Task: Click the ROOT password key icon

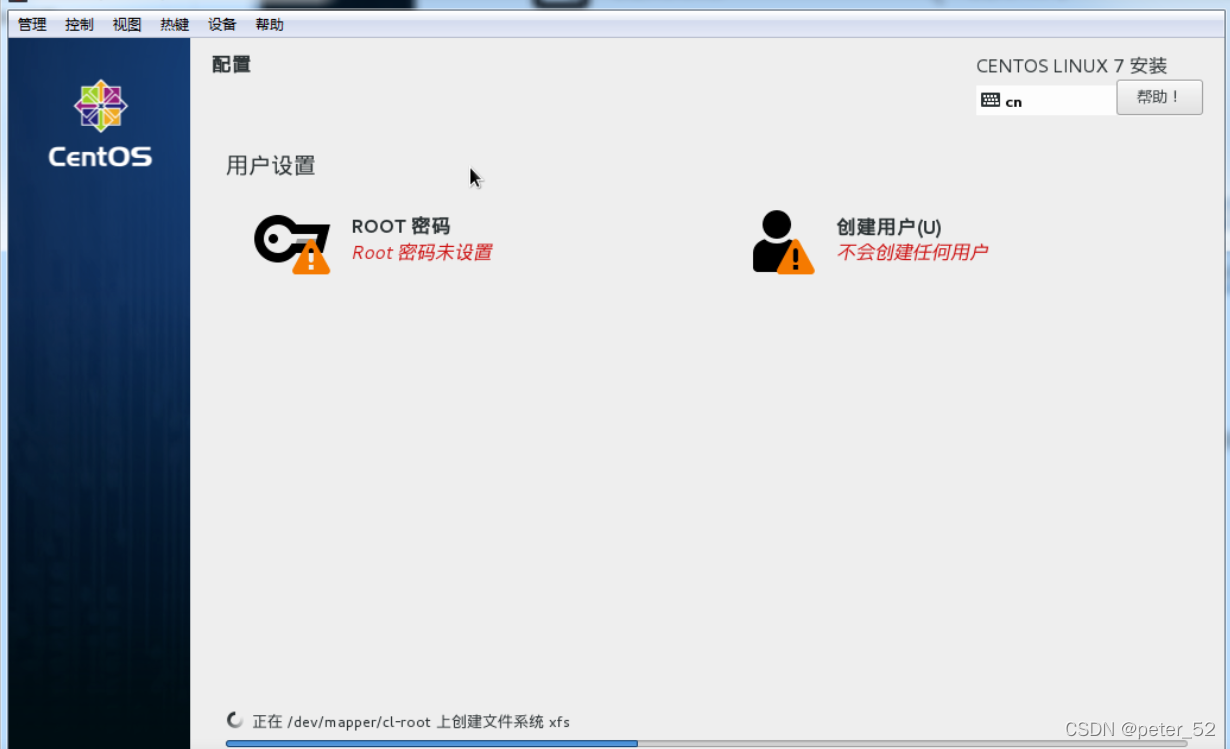Action: pyautogui.click(x=292, y=243)
